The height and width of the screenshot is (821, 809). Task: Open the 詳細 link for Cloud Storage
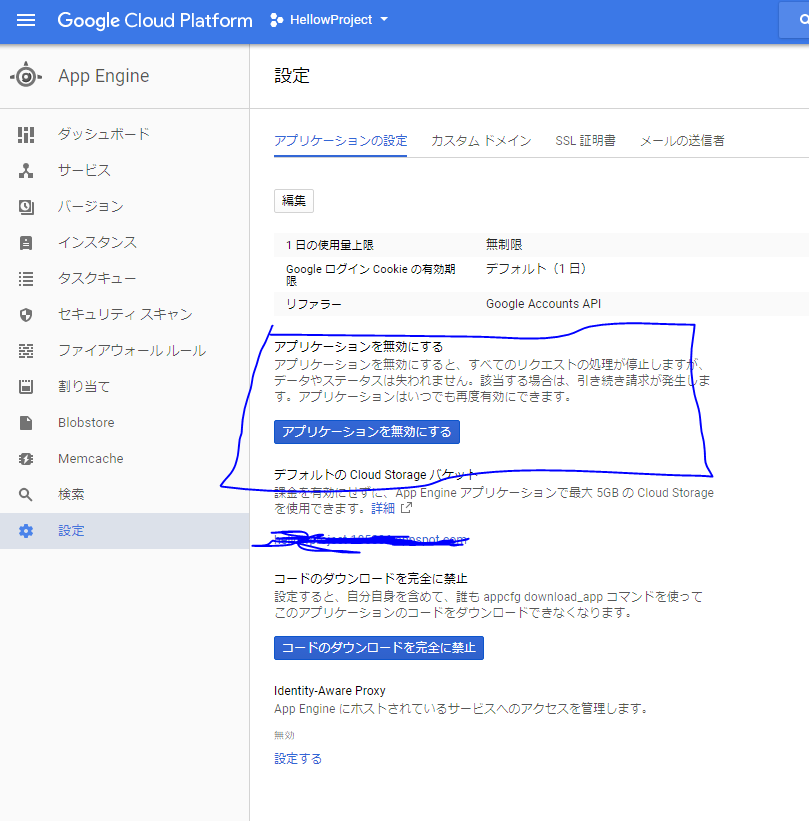383,508
